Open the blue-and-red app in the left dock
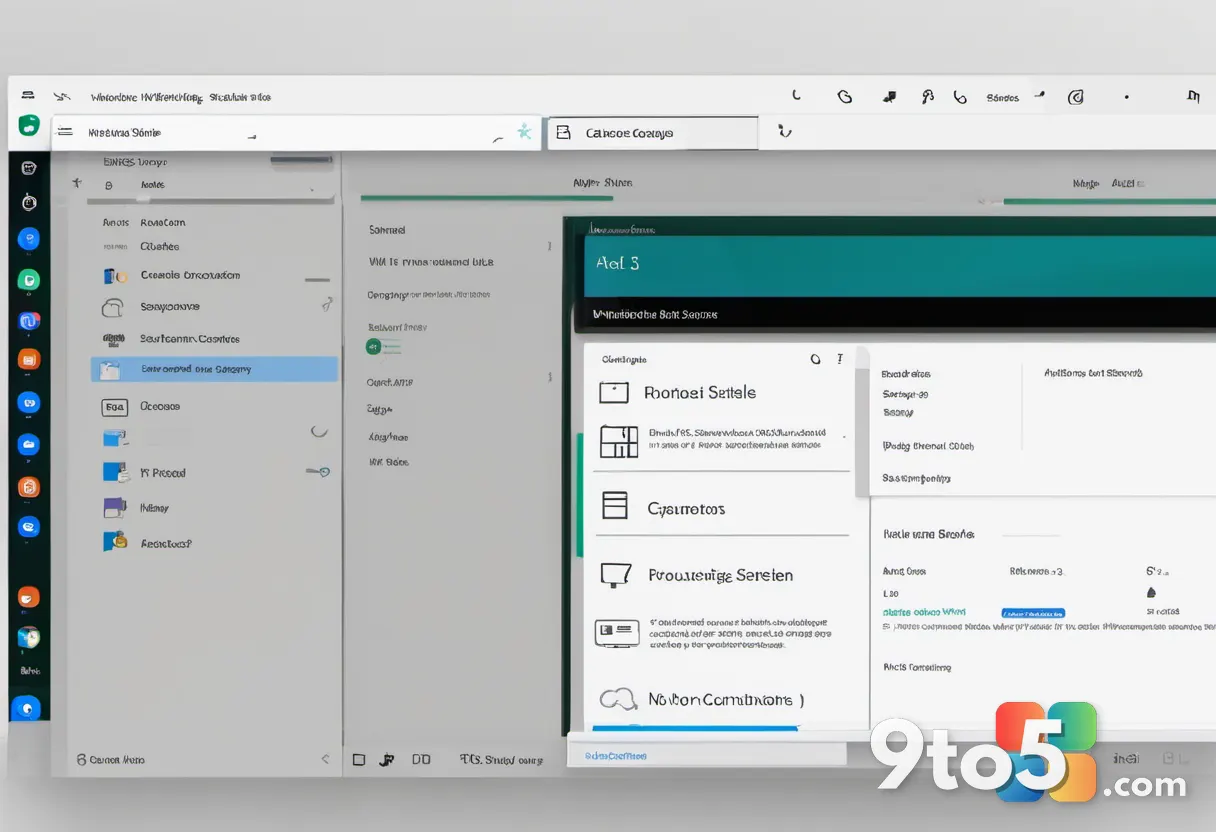 point(29,321)
